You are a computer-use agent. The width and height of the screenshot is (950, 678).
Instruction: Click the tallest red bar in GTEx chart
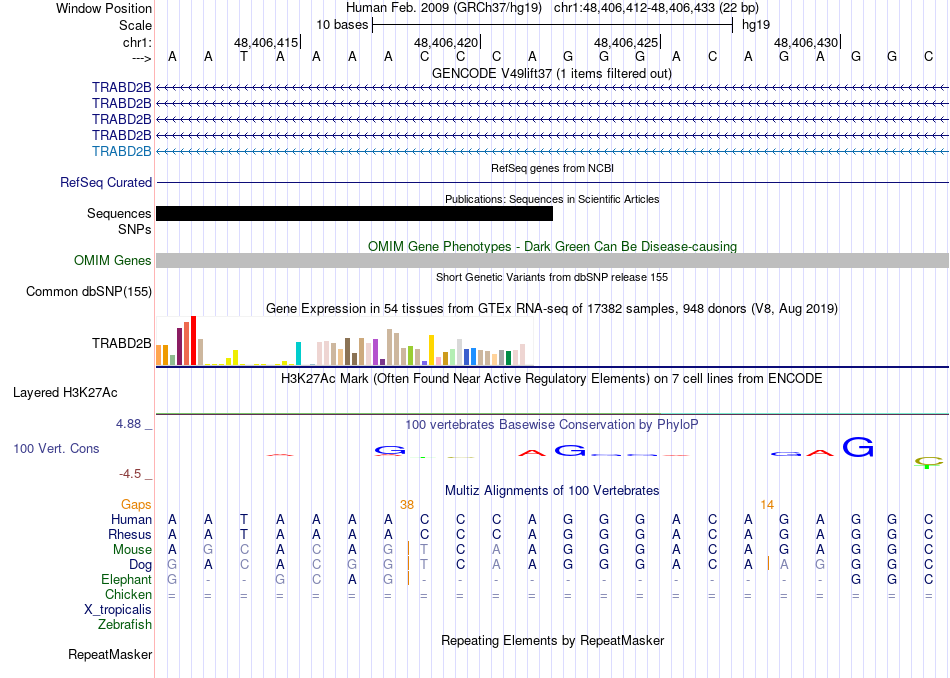pyautogui.click(x=193, y=341)
